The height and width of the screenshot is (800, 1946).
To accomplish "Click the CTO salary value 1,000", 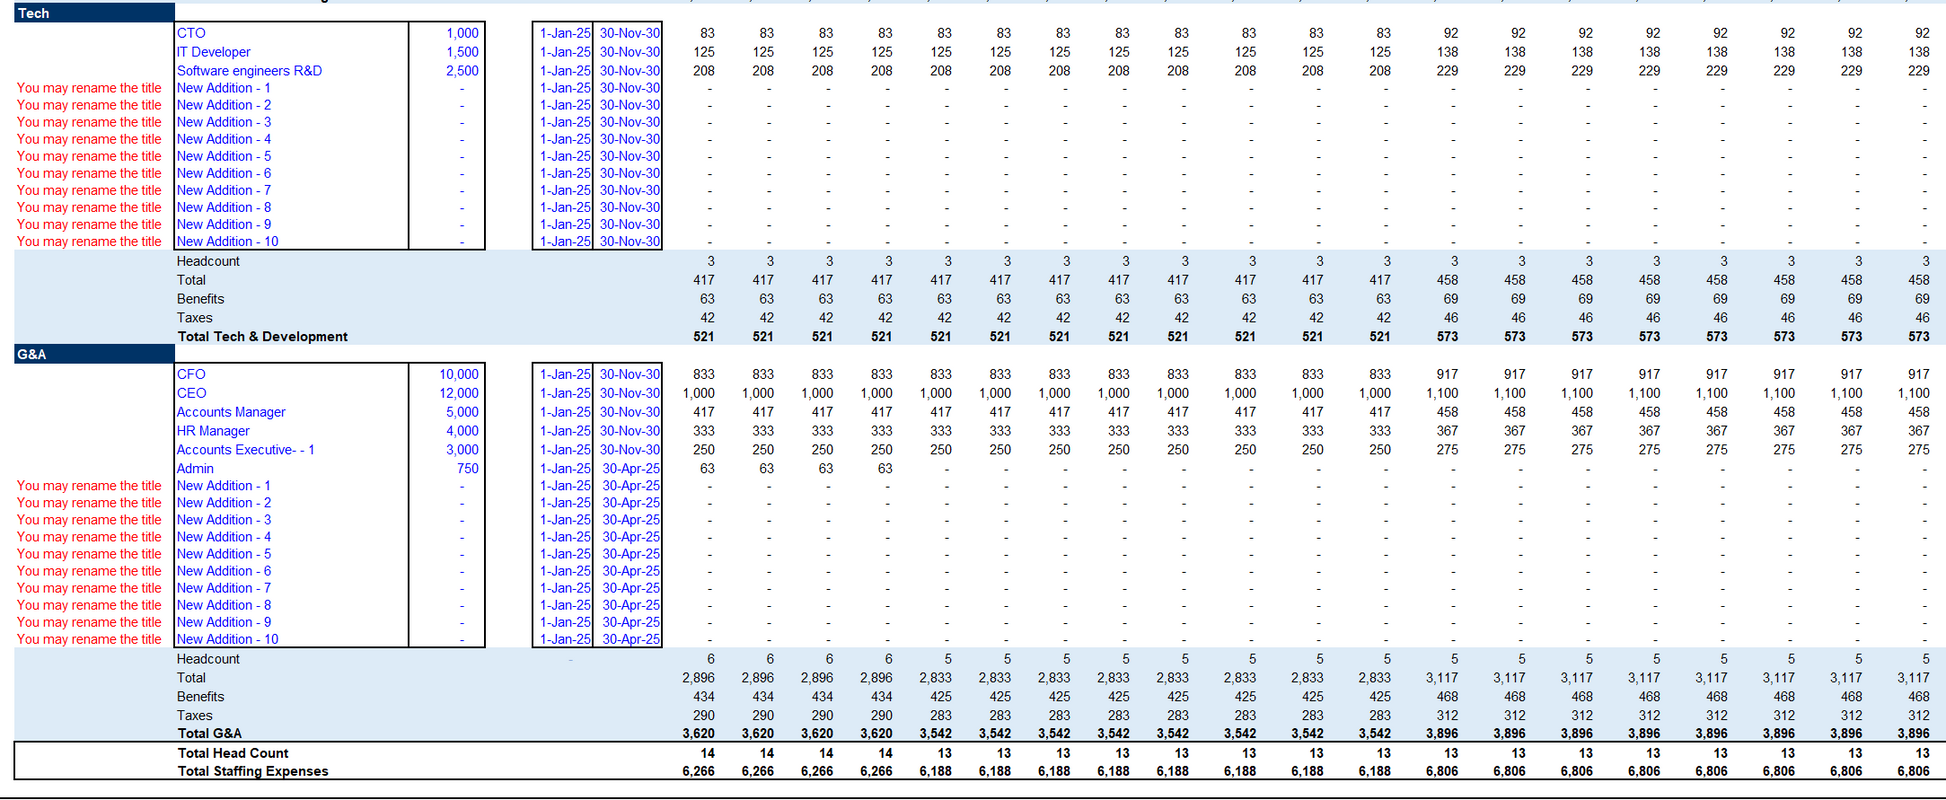I will tap(462, 33).
